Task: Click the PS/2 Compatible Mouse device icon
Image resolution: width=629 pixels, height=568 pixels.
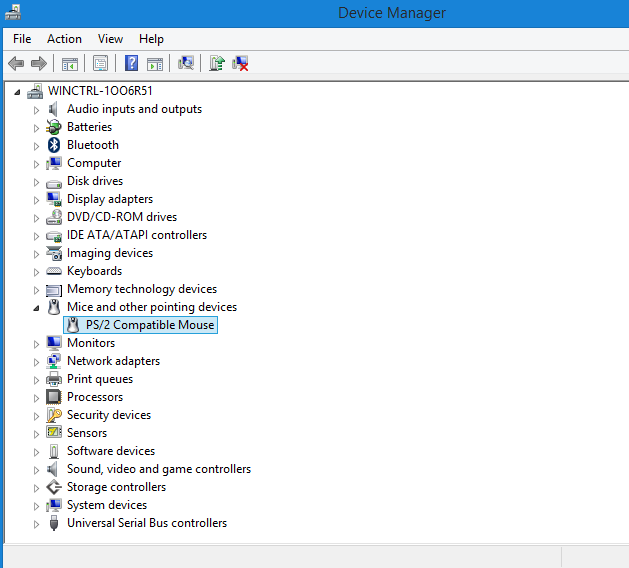Action: [73, 325]
